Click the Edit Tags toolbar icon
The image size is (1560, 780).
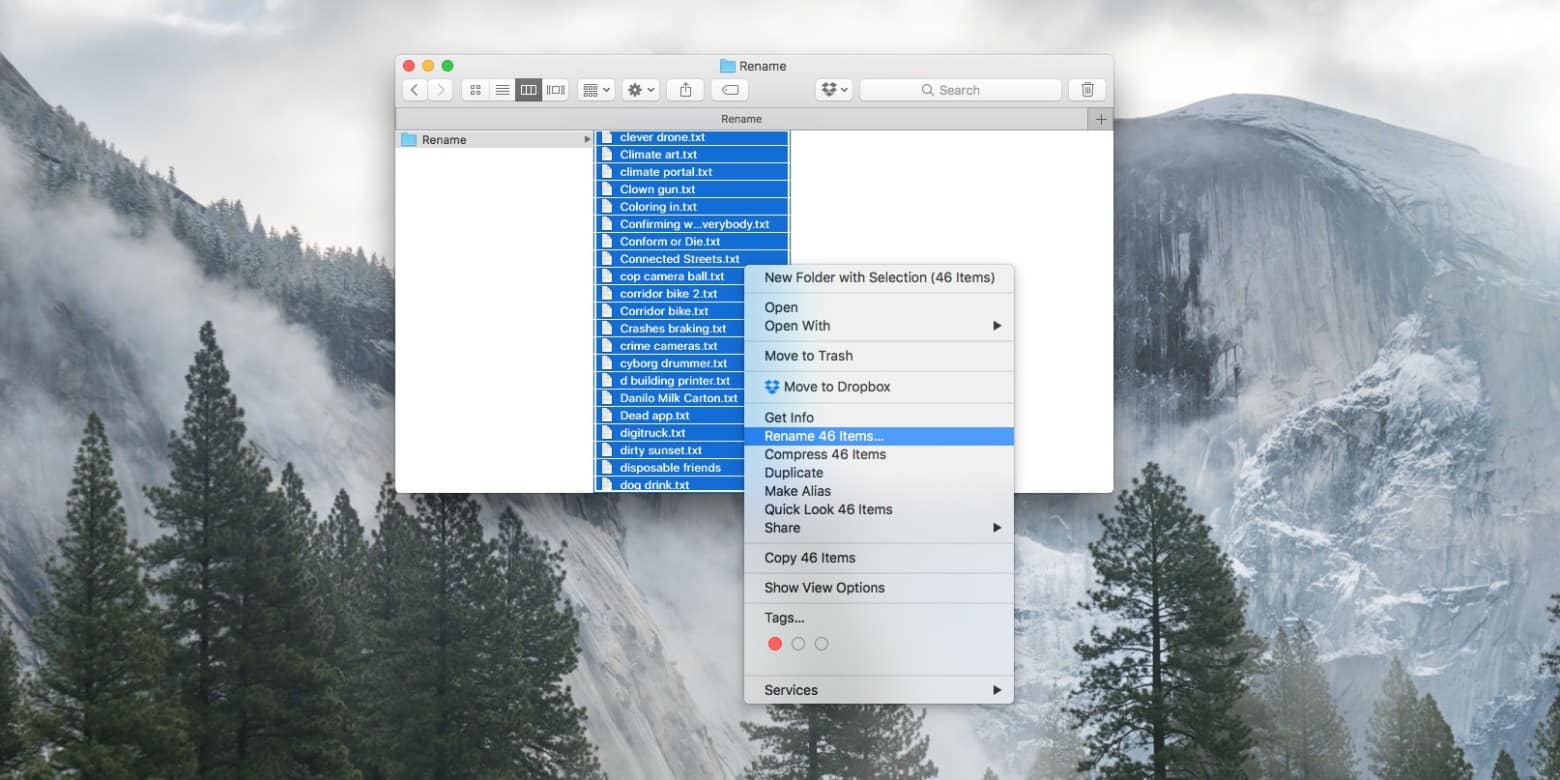tap(730, 90)
